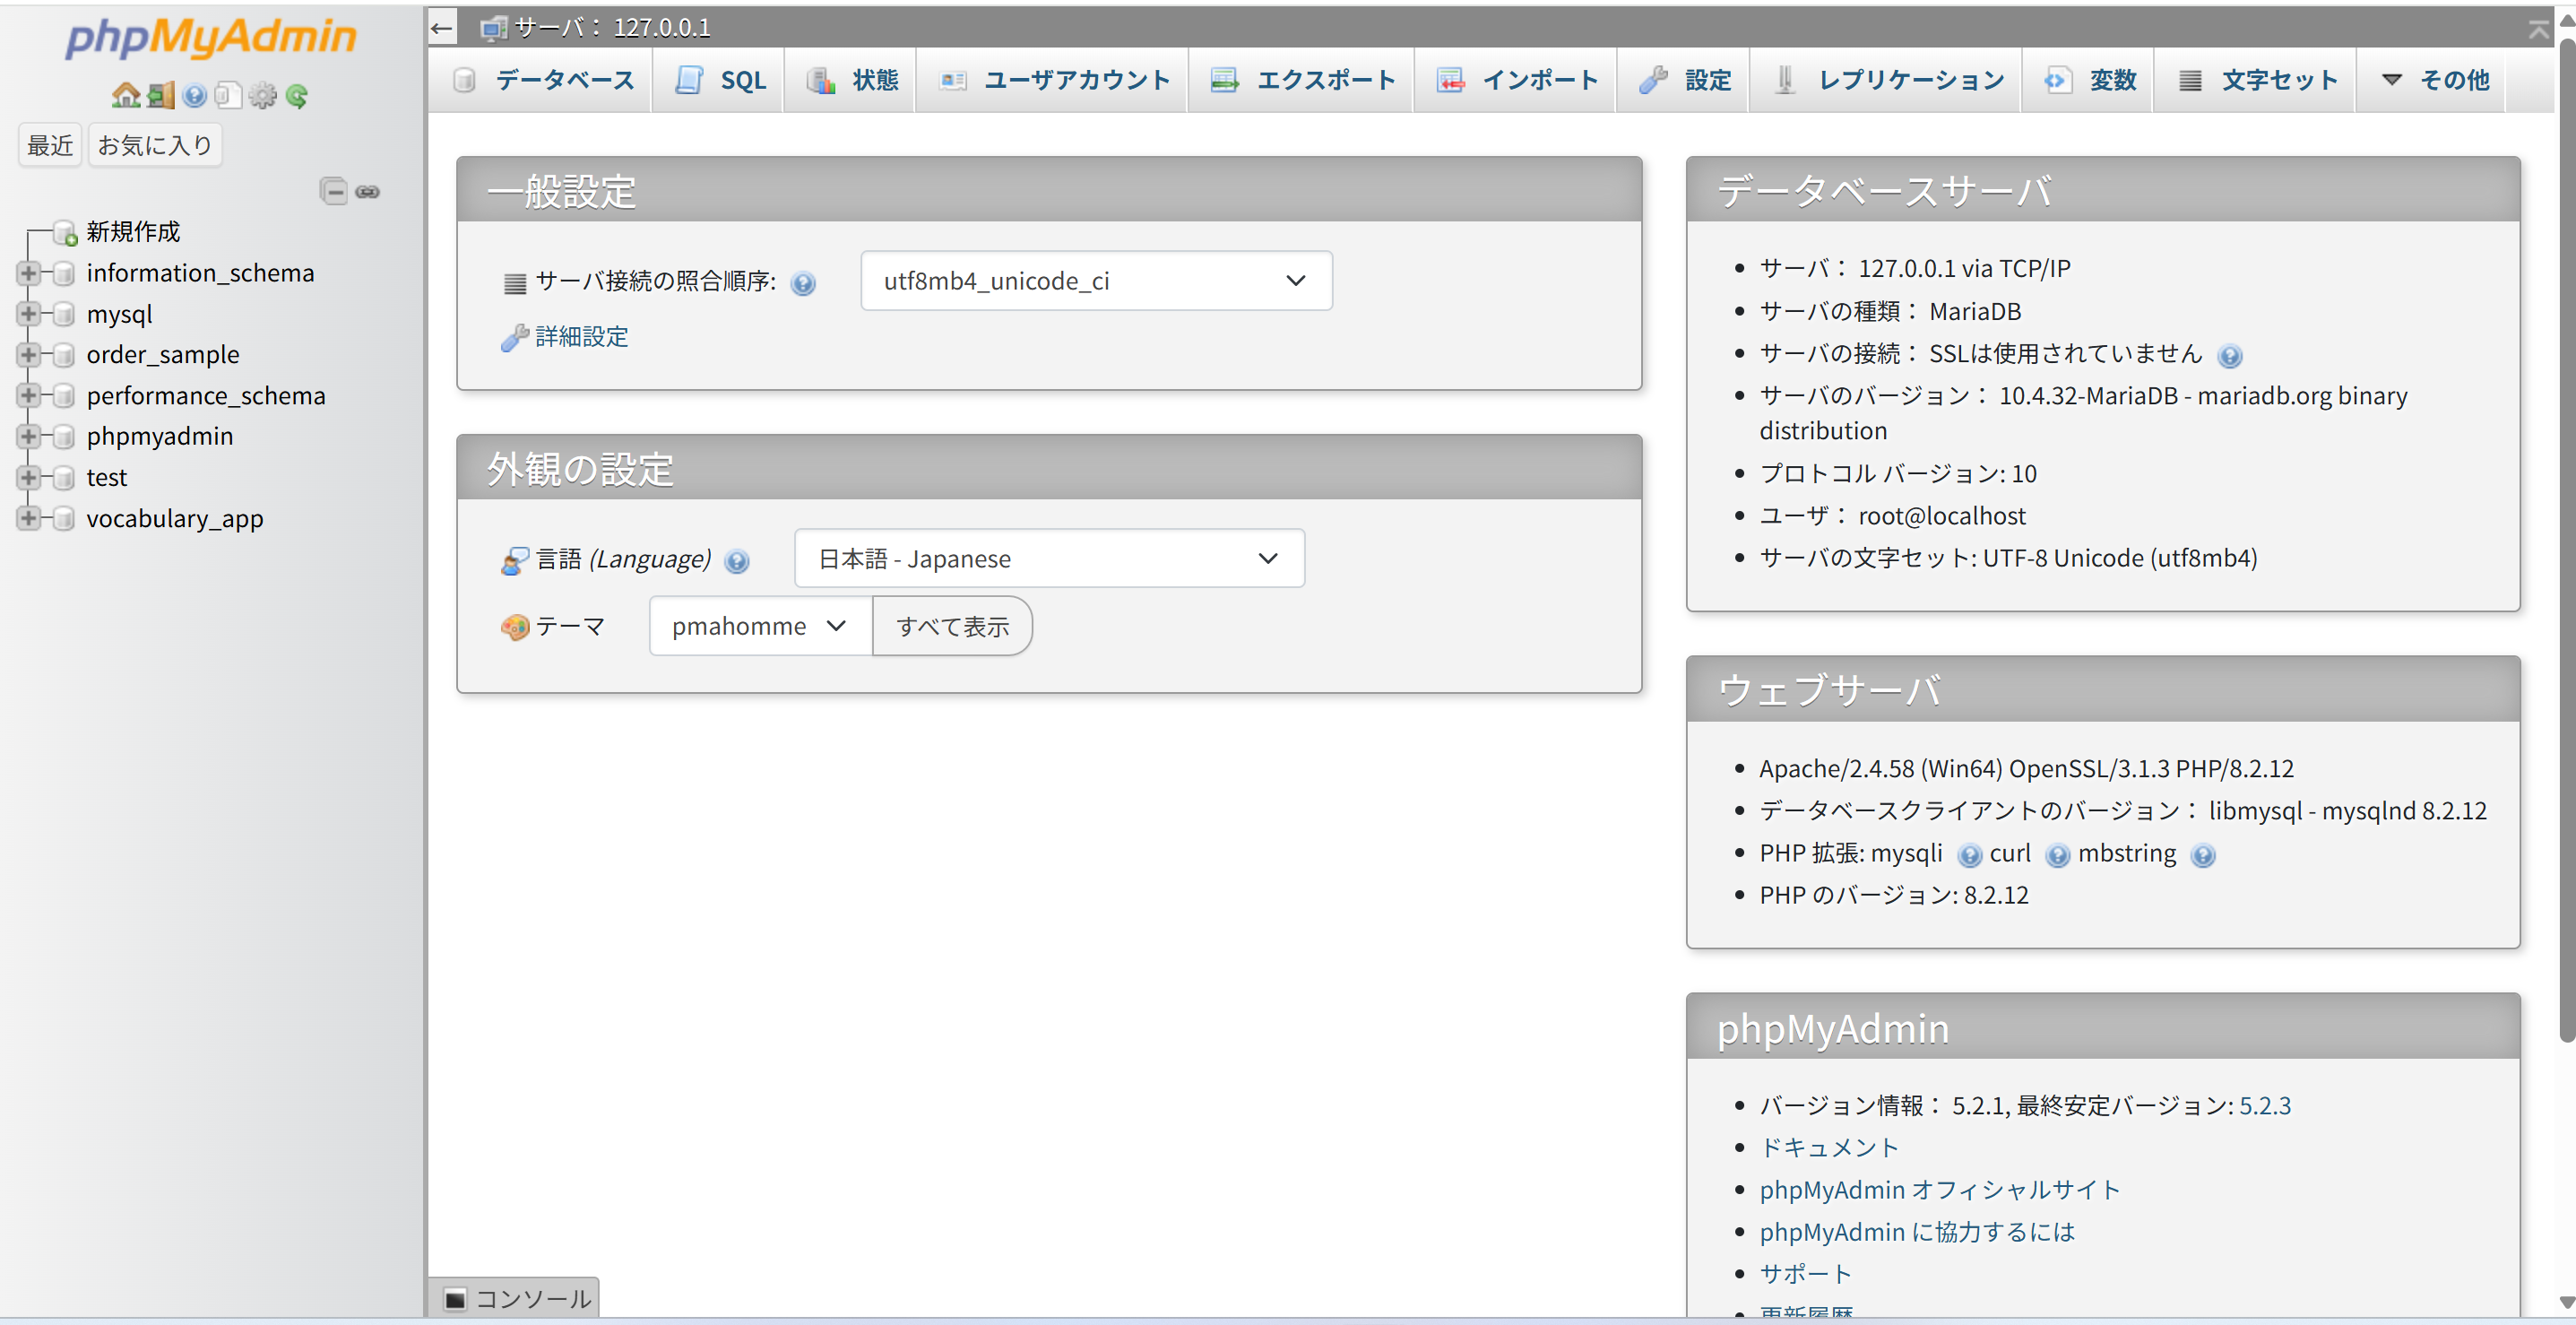Expand the test database node

tap(28, 478)
